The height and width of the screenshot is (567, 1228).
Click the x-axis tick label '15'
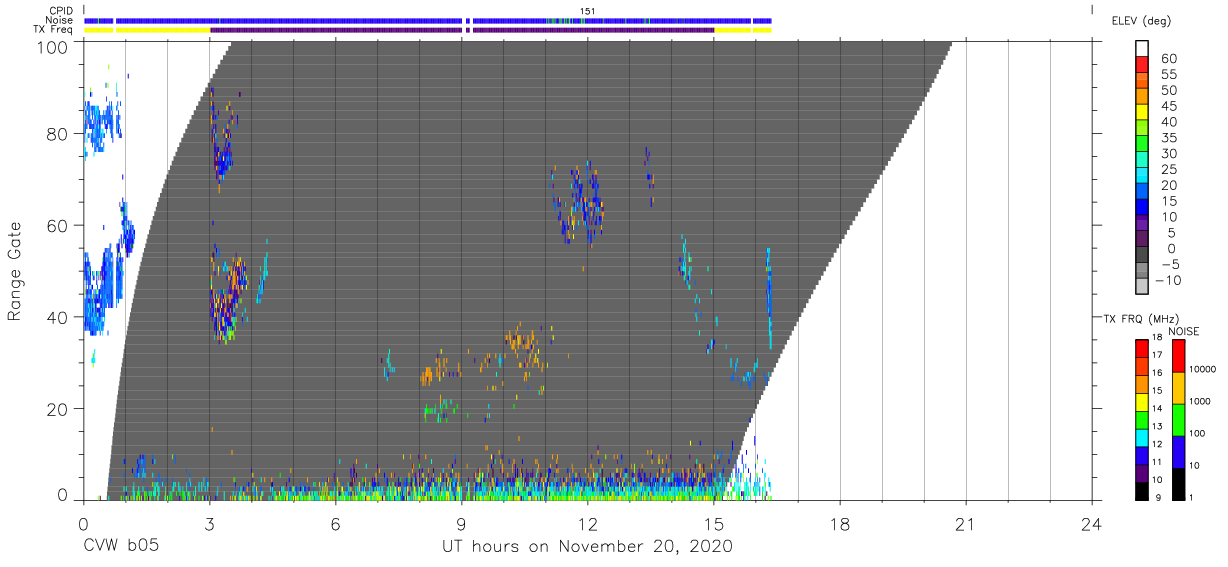pyautogui.click(x=714, y=523)
